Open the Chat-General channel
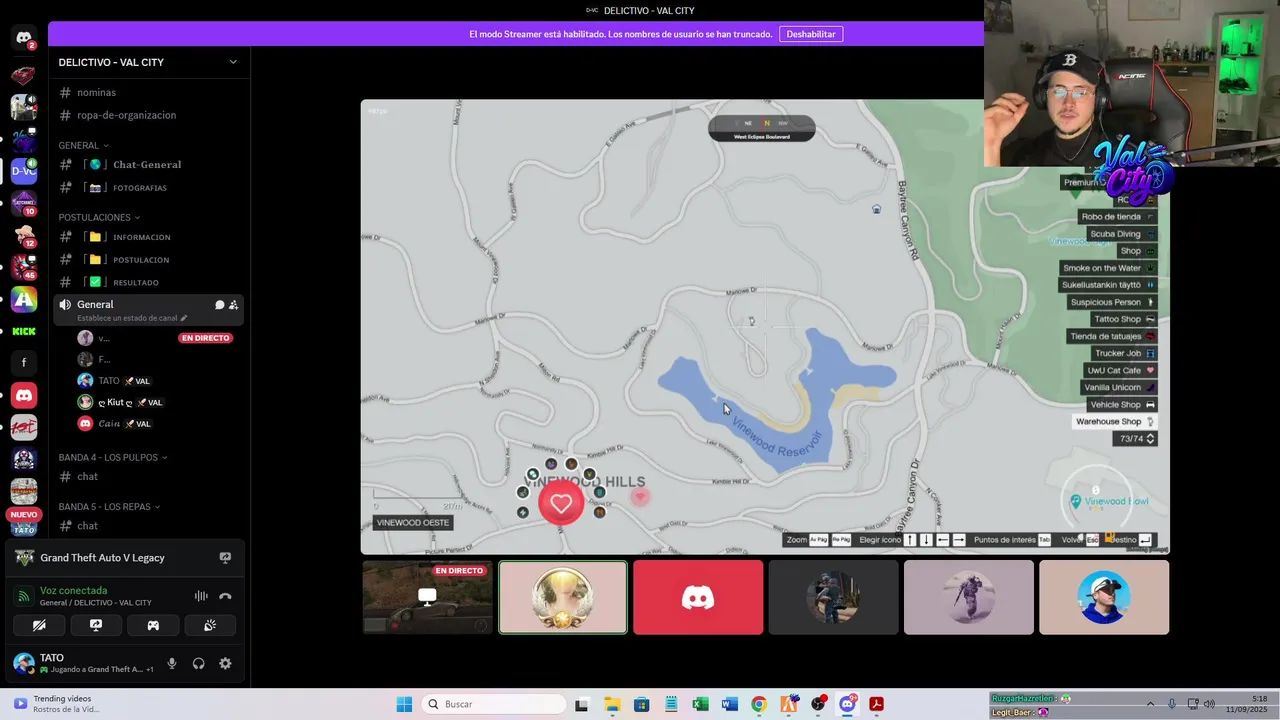 pos(148,164)
